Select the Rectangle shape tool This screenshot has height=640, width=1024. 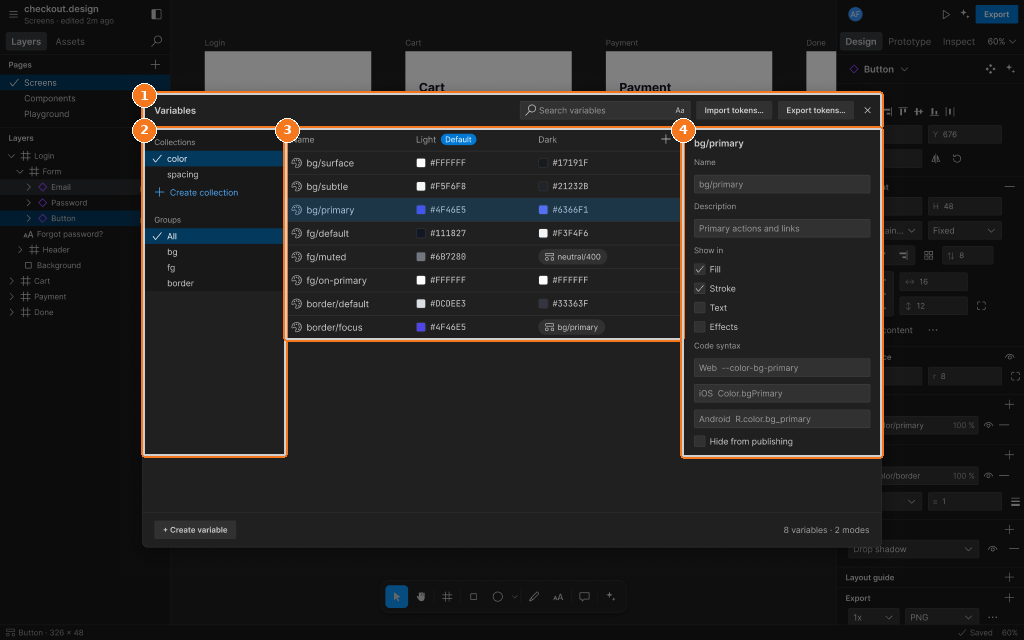(473, 596)
